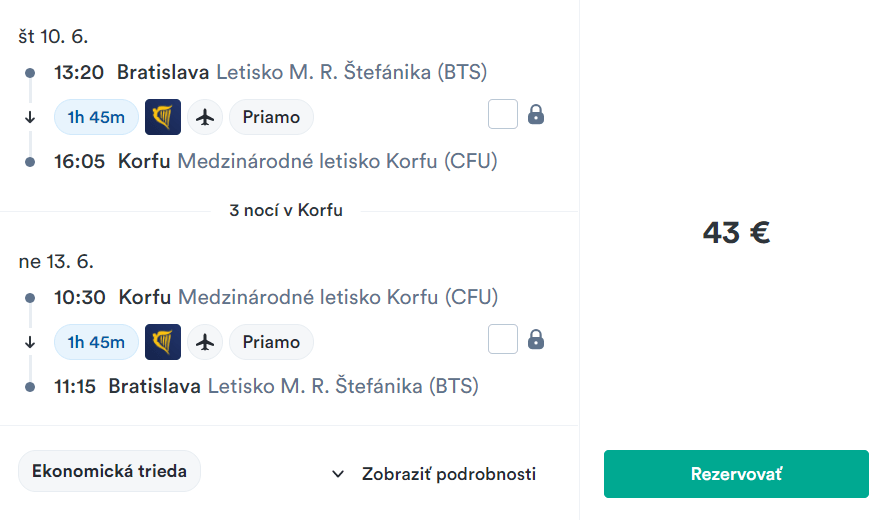This screenshot has width=892, height=520.
Task: Click airplane icon on return flight
Action: point(206,342)
